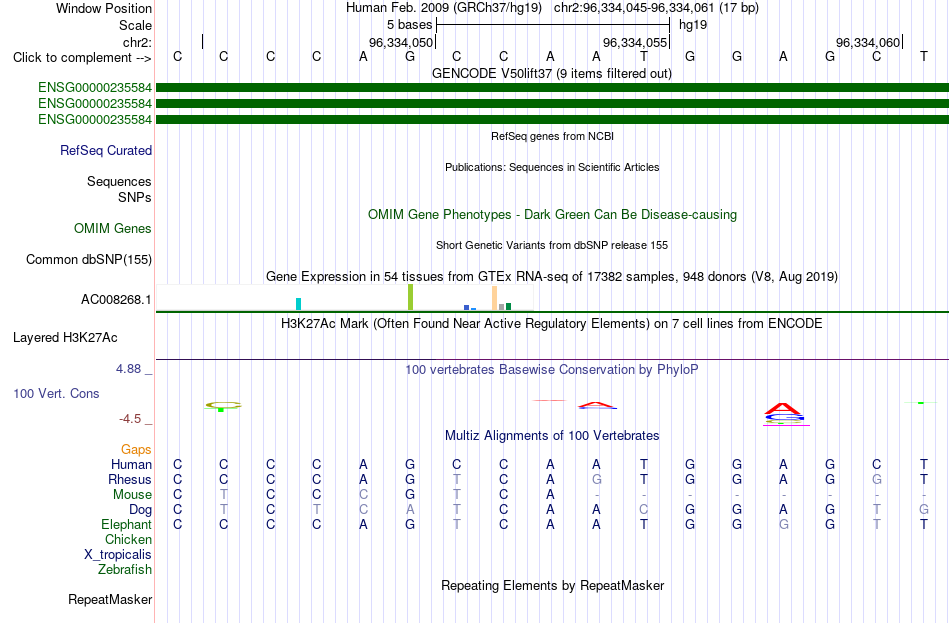Click the 'Click to complement -->' label
Viewport: 950px width, 623px height.
coord(82,58)
